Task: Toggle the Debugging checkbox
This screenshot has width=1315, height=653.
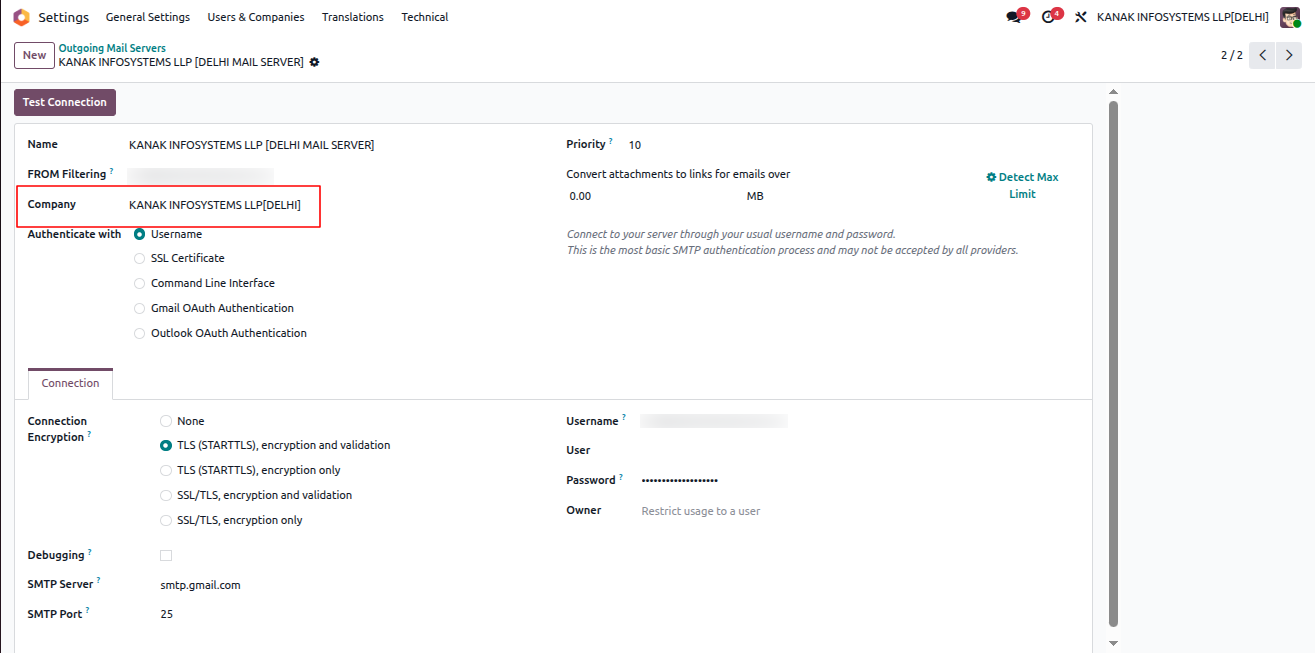Action: point(166,555)
